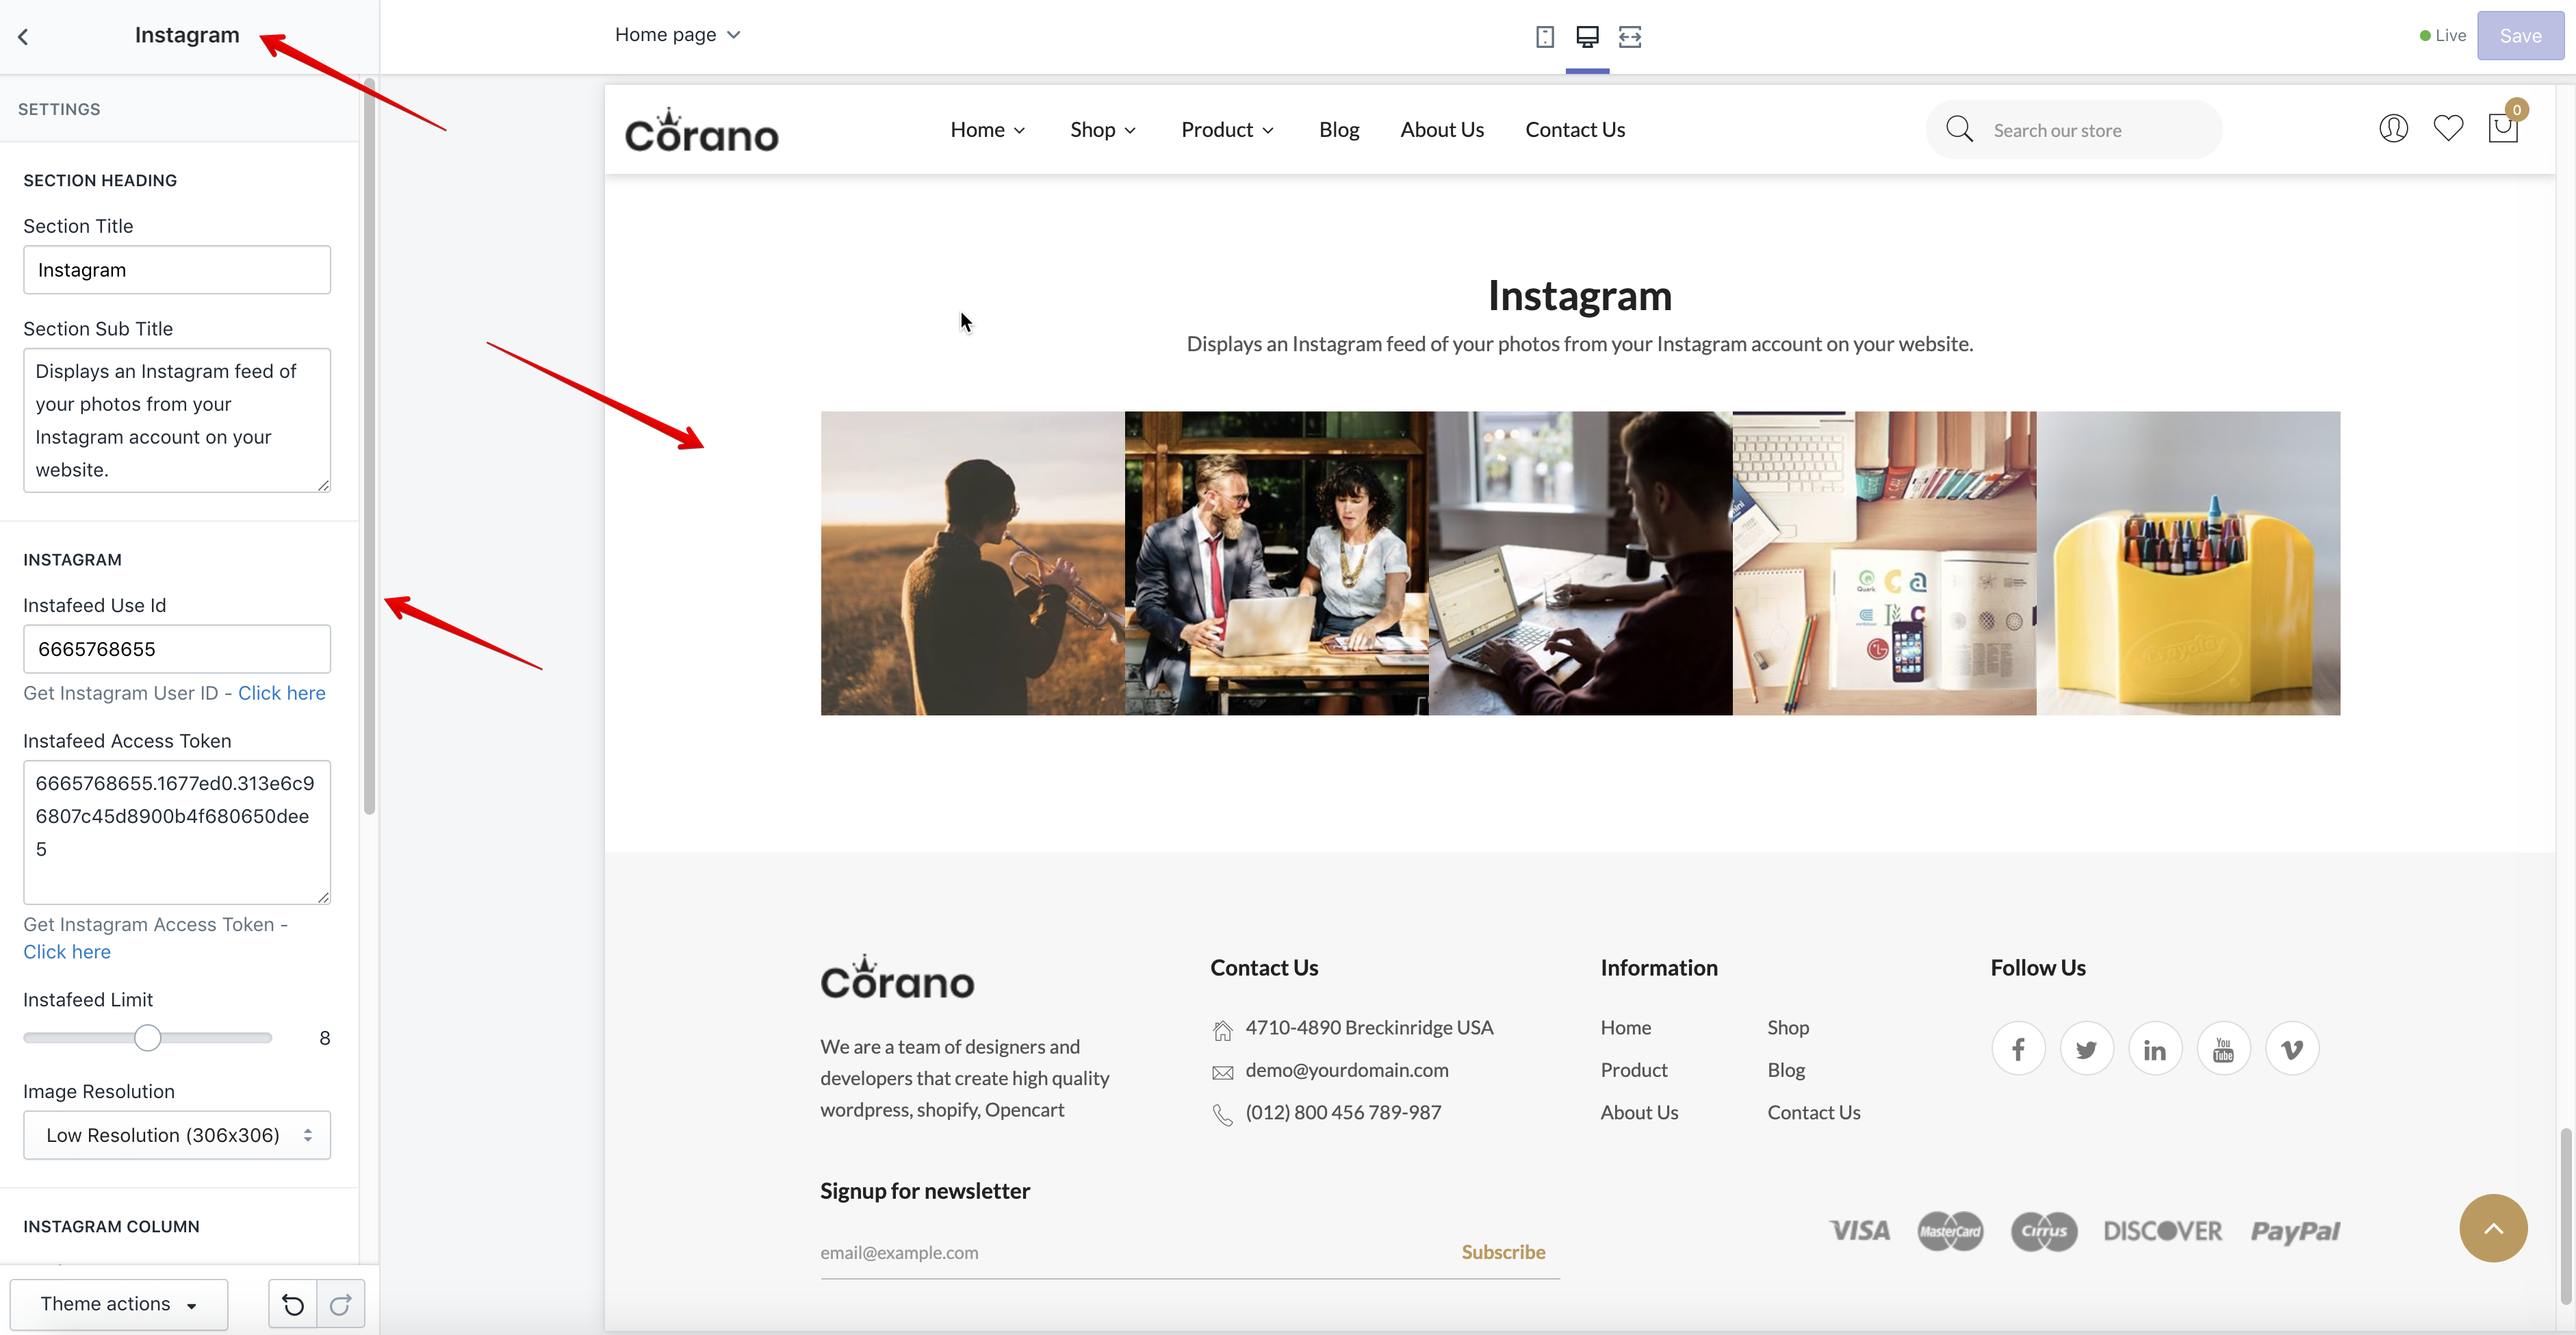
Task: Click the Instafeed Use Id input field
Action: coord(177,649)
